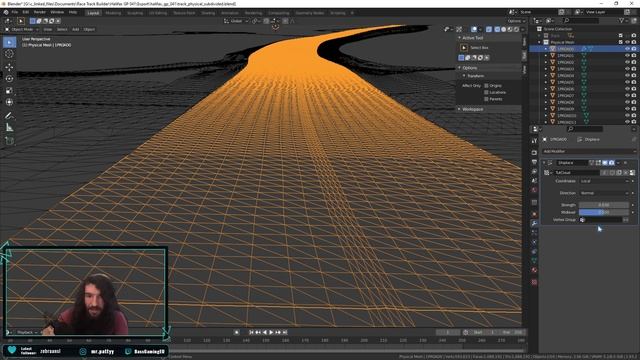Switch to the Sculpting workspace tab
The height and width of the screenshot is (360, 640).
pos(135,13)
